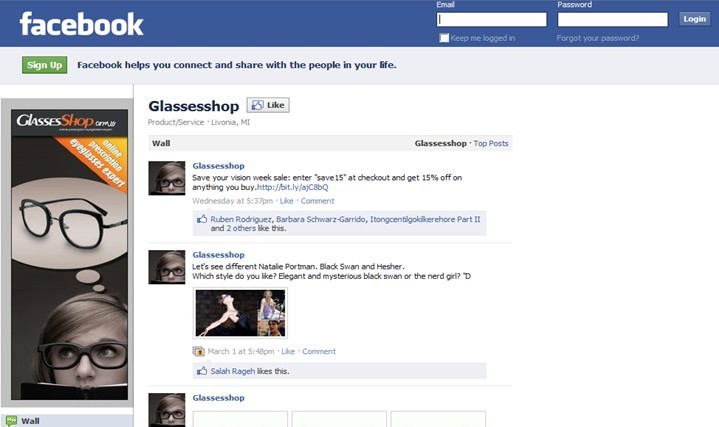
Task: Switch to Top Posts filter
Action: click(491, 143)
